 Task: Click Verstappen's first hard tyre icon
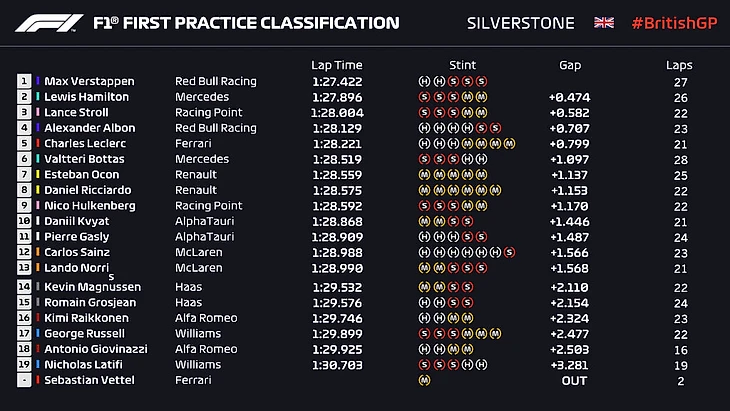click(424, 81)
